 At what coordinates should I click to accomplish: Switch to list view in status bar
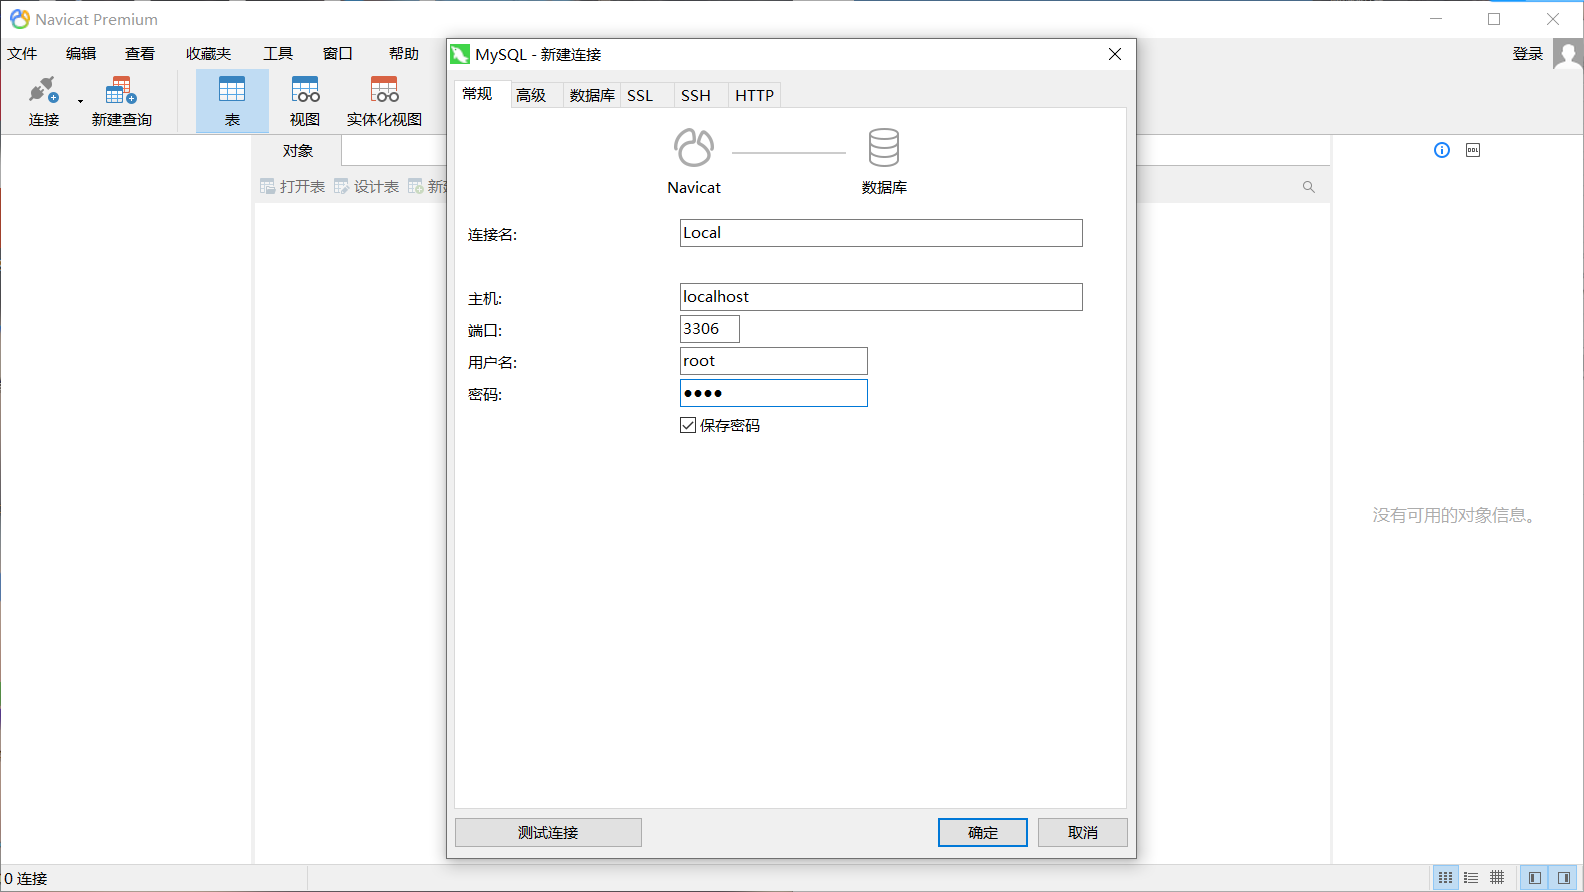coord(1471,878)
